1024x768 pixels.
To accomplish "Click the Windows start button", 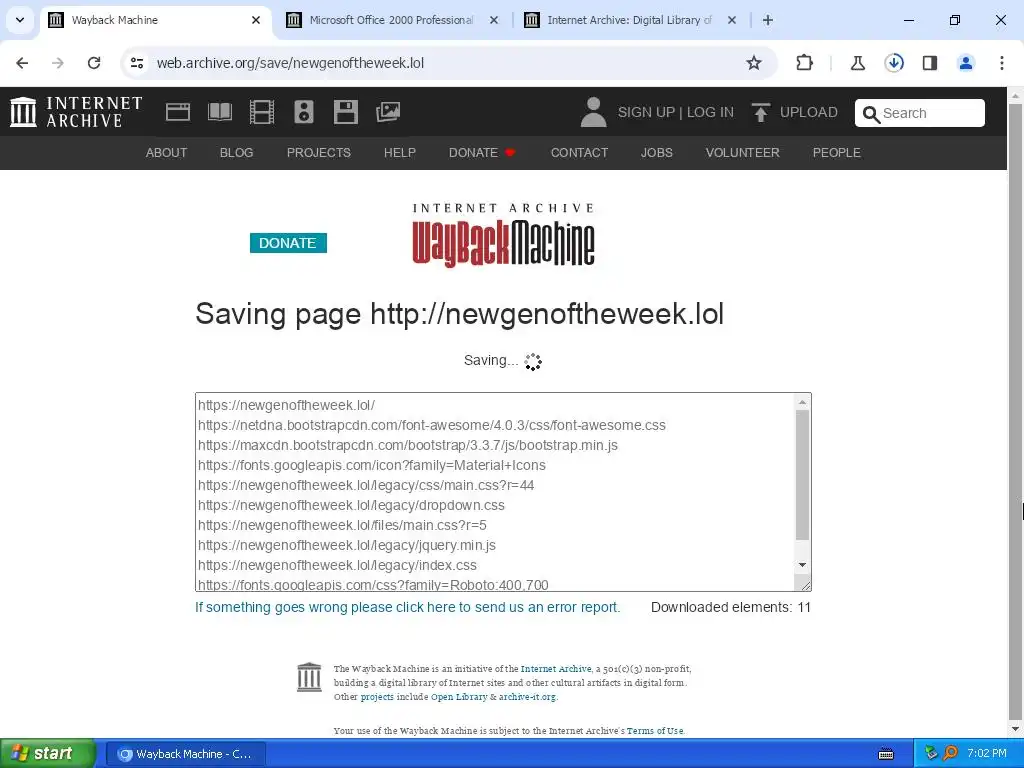I will (x=48, y=754).
